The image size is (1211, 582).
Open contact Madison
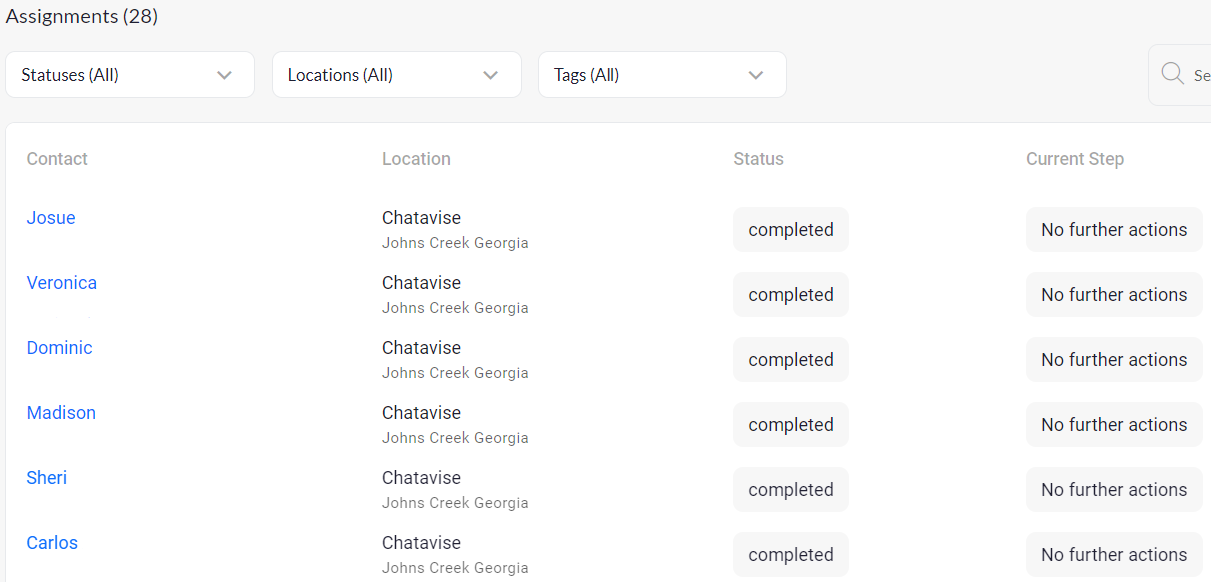click(x=61, y=413)
